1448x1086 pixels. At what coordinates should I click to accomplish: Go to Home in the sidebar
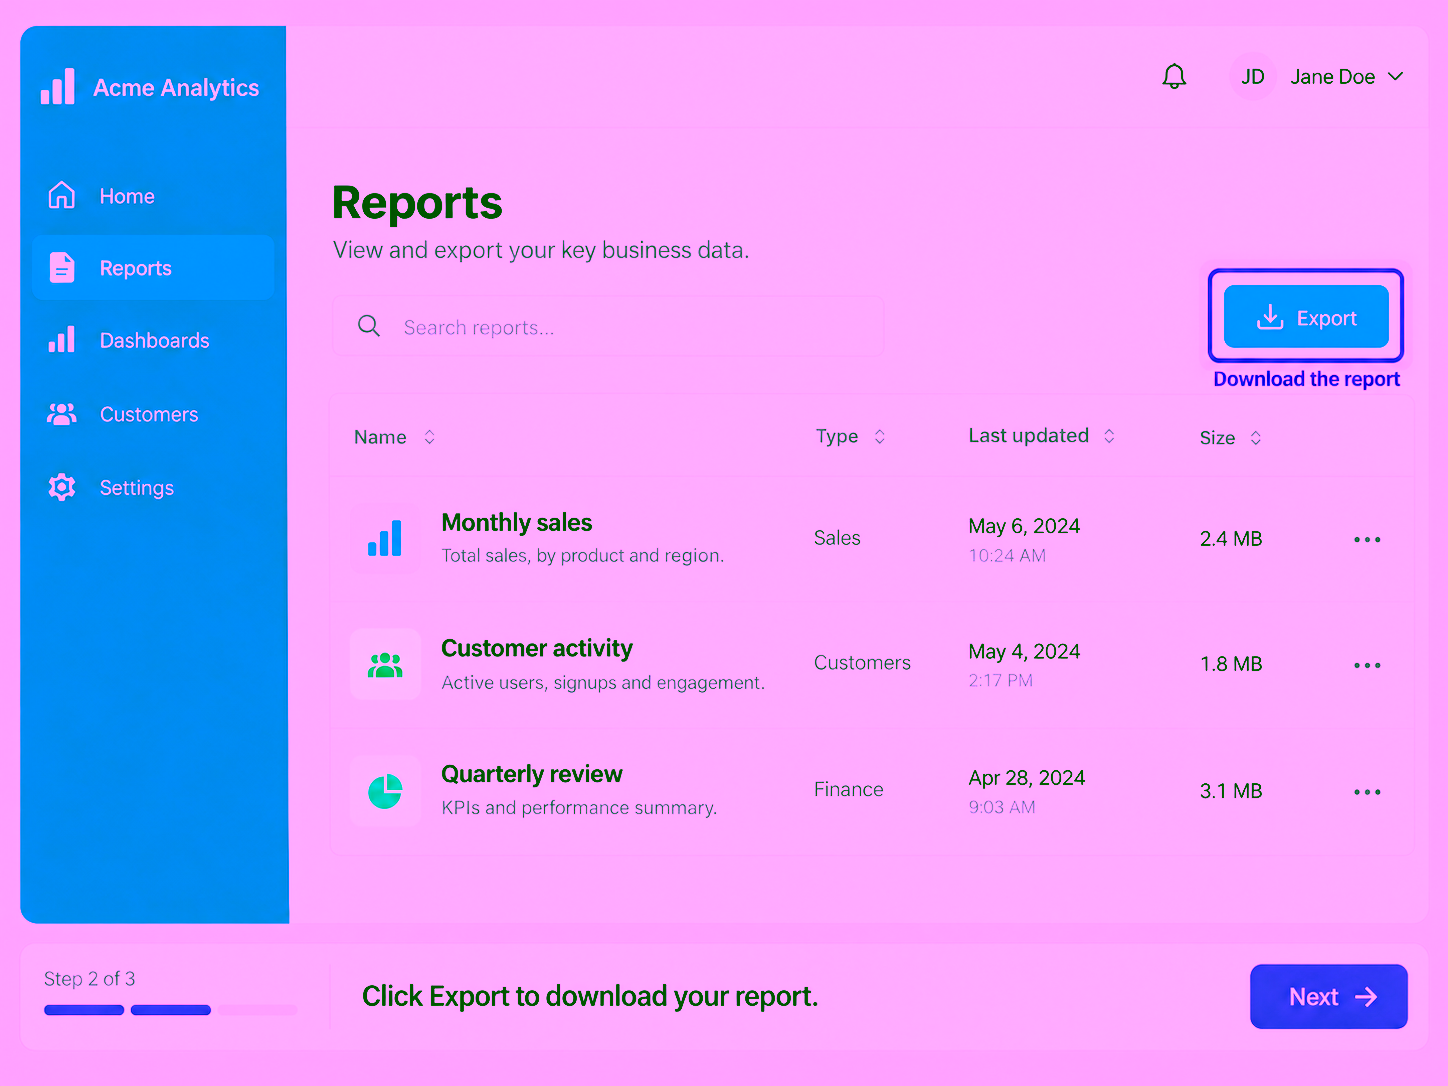pyautogui.click(x=153, y=196)
